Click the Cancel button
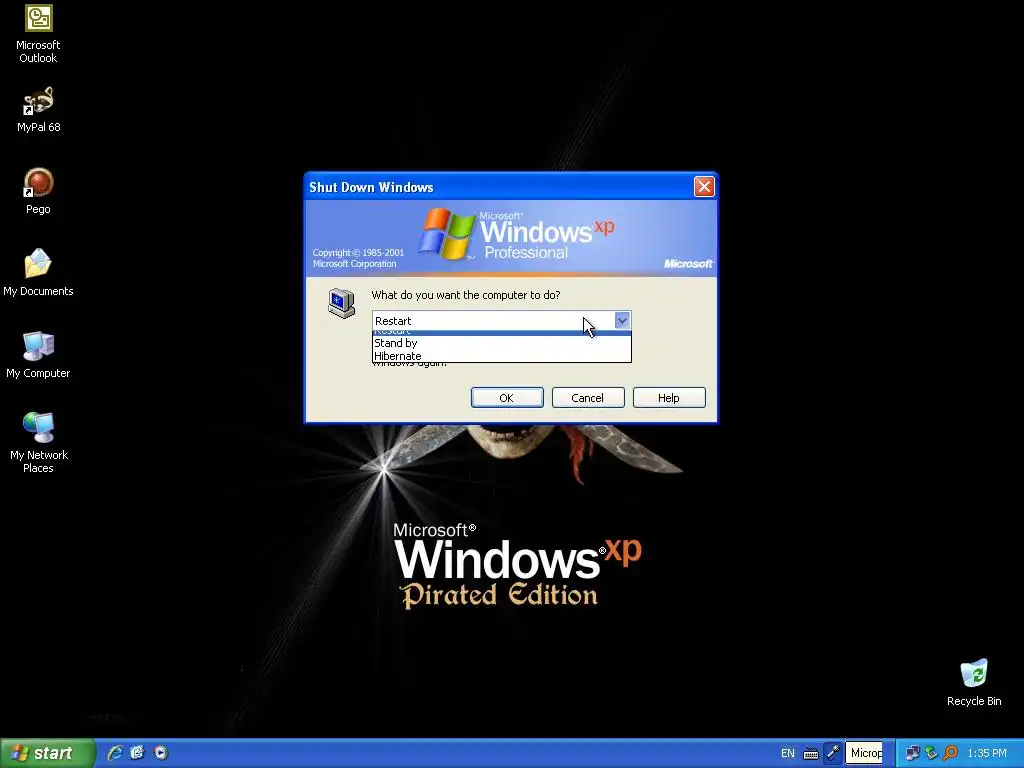 tap(588, 398)
